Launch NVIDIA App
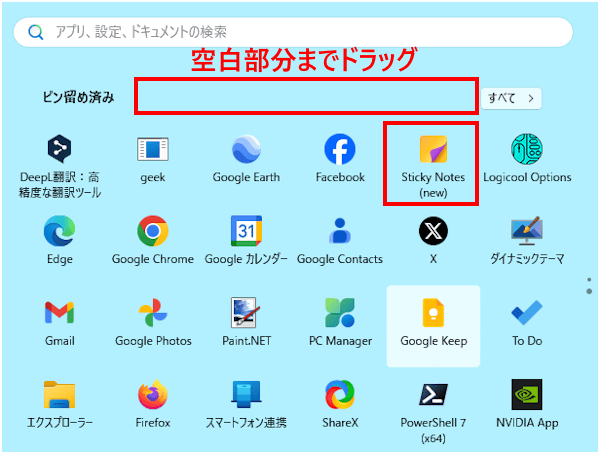This screenshot has height=454, width=600. point(527,404)
